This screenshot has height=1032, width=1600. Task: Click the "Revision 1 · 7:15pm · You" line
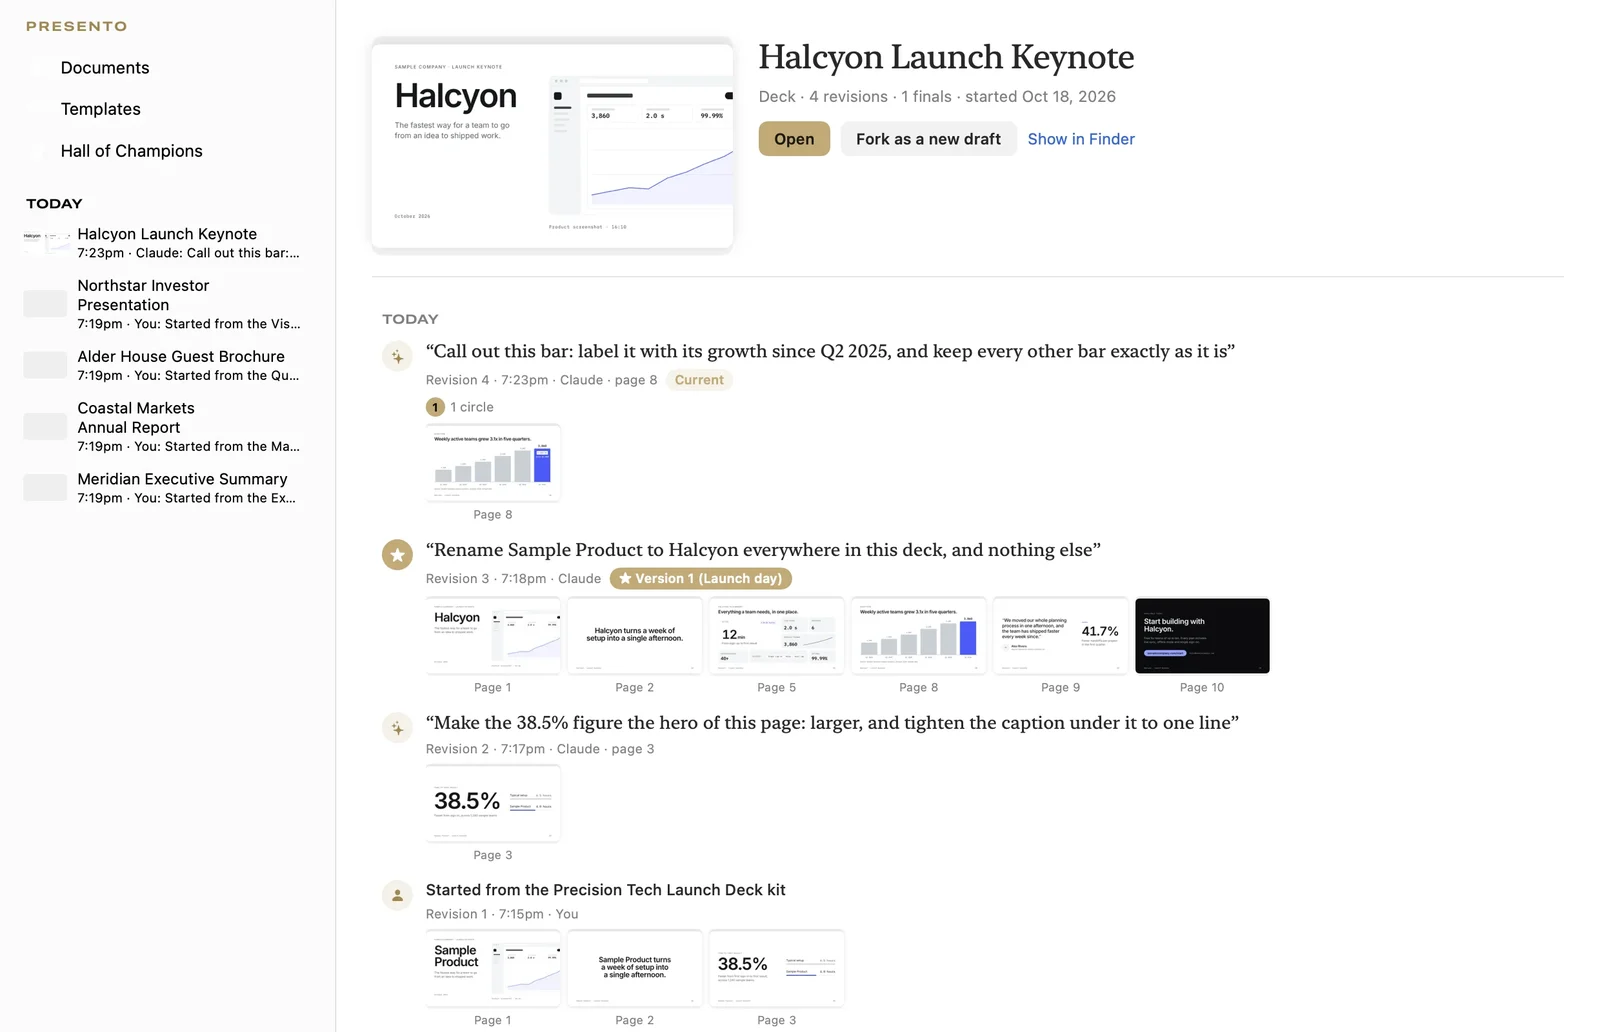(502, 914)
